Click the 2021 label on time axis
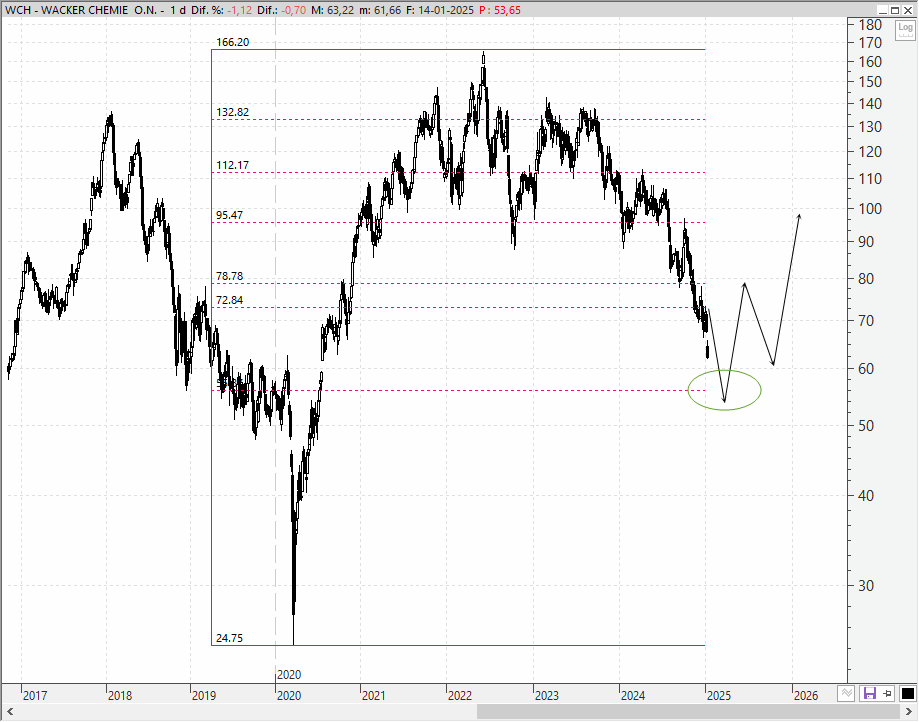The image size is (919, 722). pos(373,696)
